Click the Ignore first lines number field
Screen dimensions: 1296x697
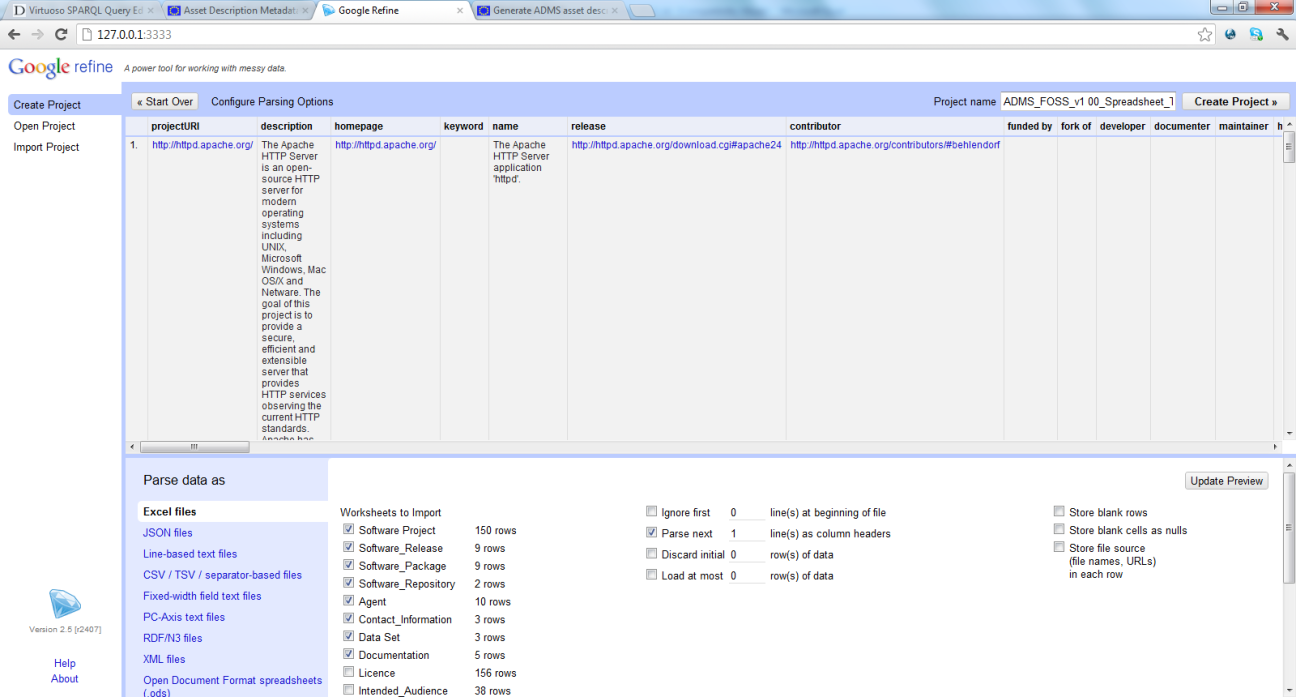tap(746, 512)
